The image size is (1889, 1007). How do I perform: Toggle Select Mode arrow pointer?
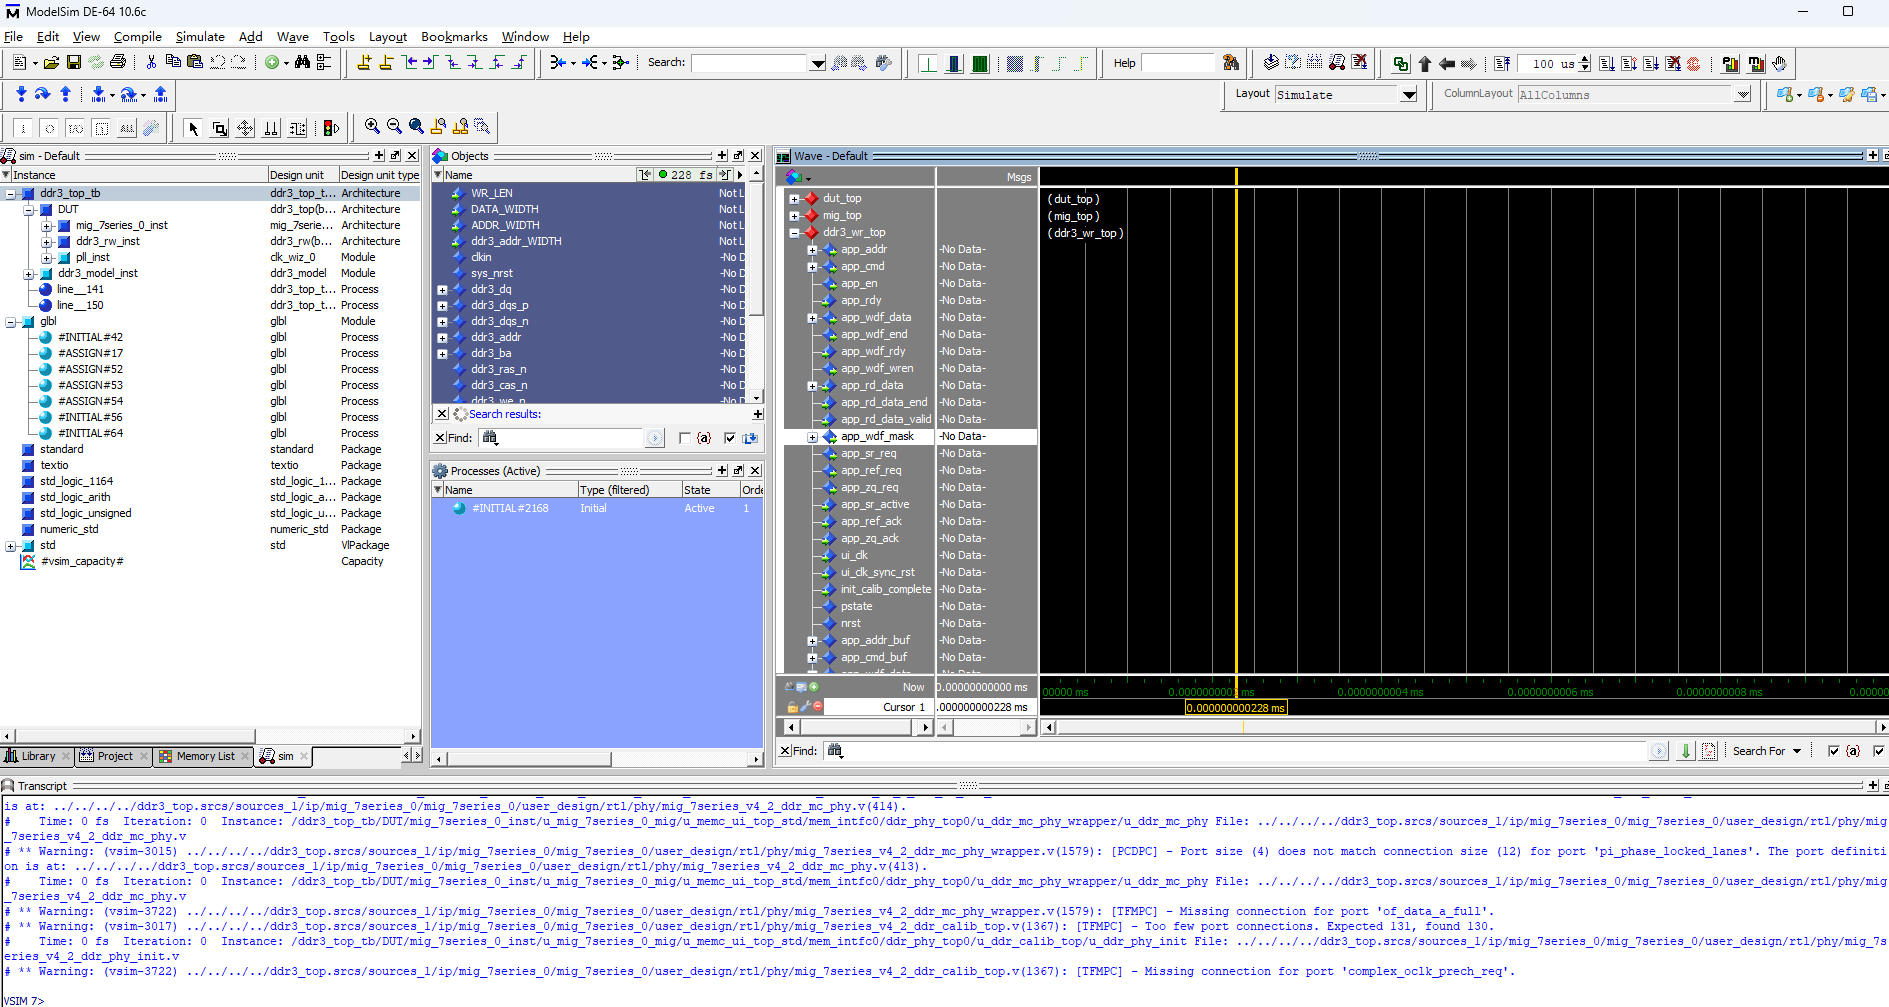pos(193,127)
